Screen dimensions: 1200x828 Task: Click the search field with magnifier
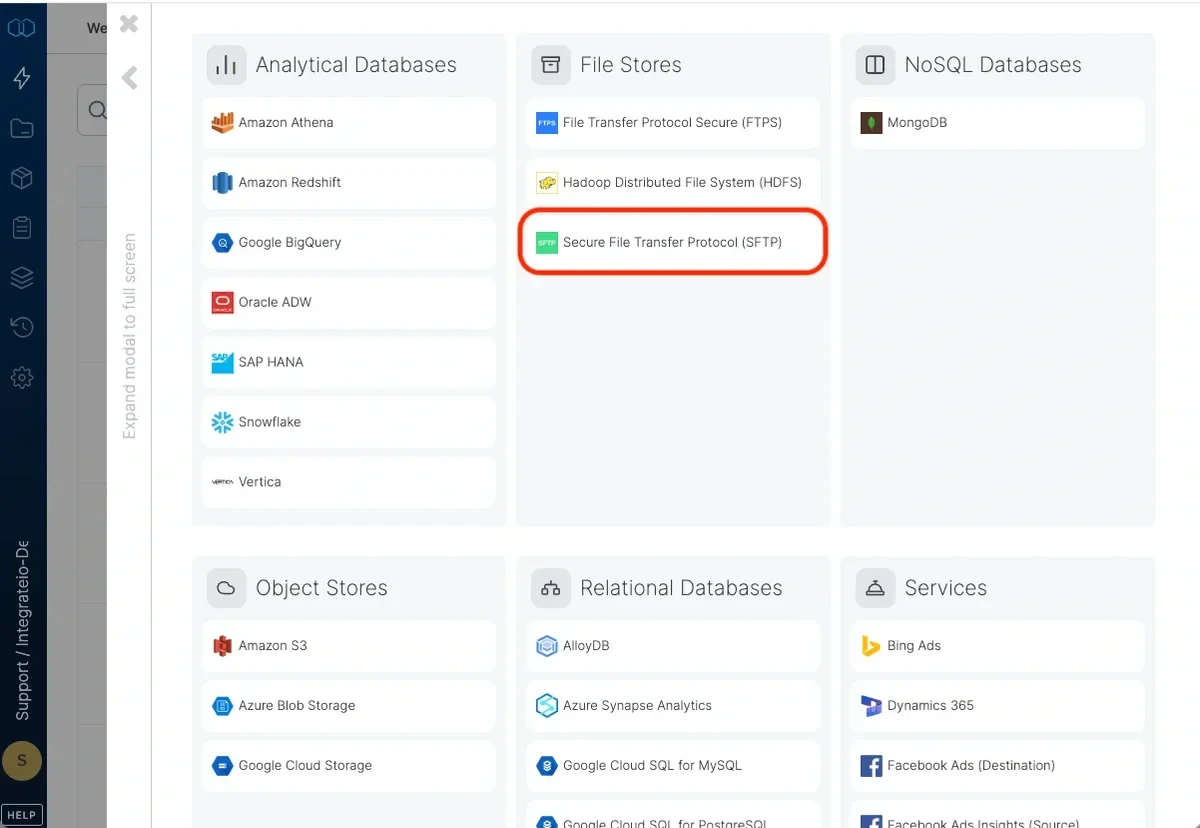(95, 110)
